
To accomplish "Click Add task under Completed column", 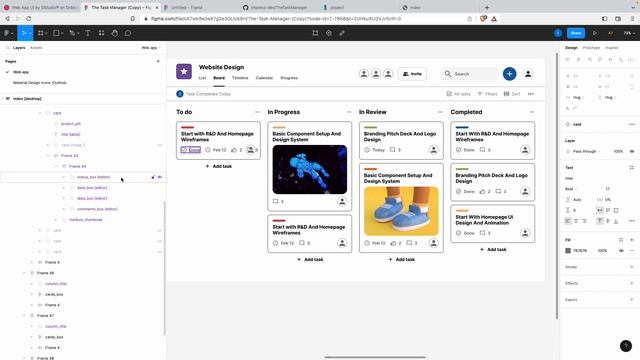I will (493, 249).
